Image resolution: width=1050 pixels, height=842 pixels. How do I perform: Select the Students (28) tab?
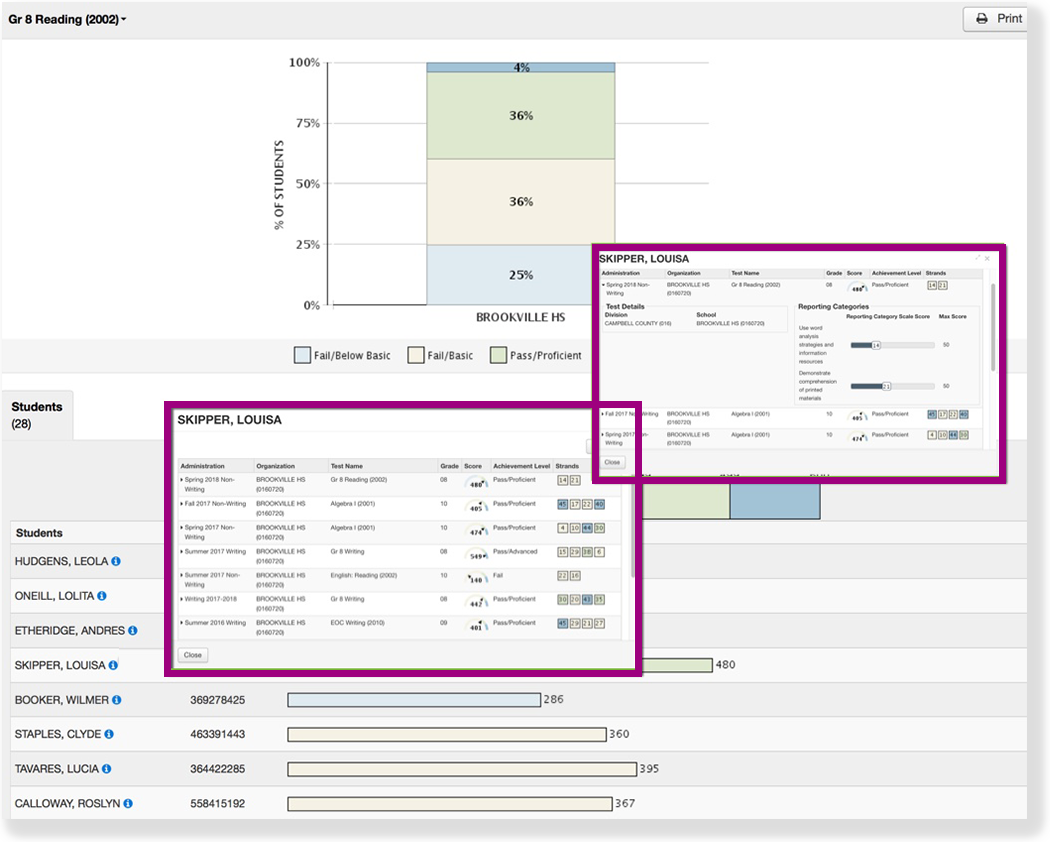pyautogui.click(x=37, y=415)
